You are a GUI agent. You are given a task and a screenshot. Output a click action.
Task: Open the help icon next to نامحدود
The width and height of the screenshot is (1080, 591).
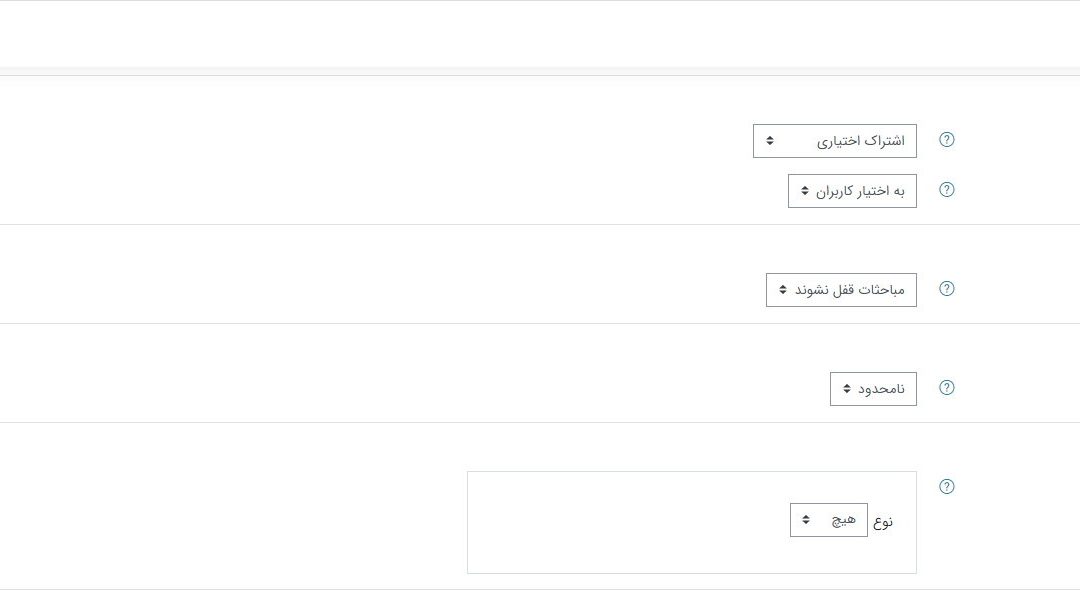coord(947,388)
